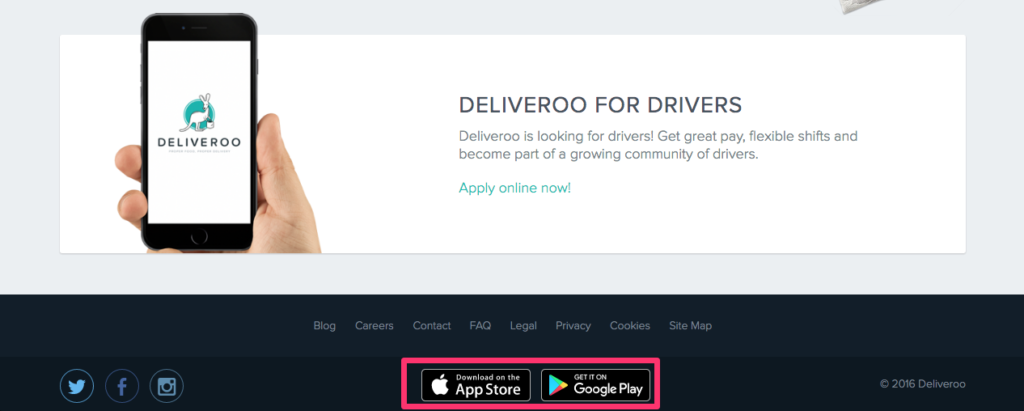Screen dimensions: 1024x411
Task: Follow the Apply online now link
Action: (x=515, y=188)
